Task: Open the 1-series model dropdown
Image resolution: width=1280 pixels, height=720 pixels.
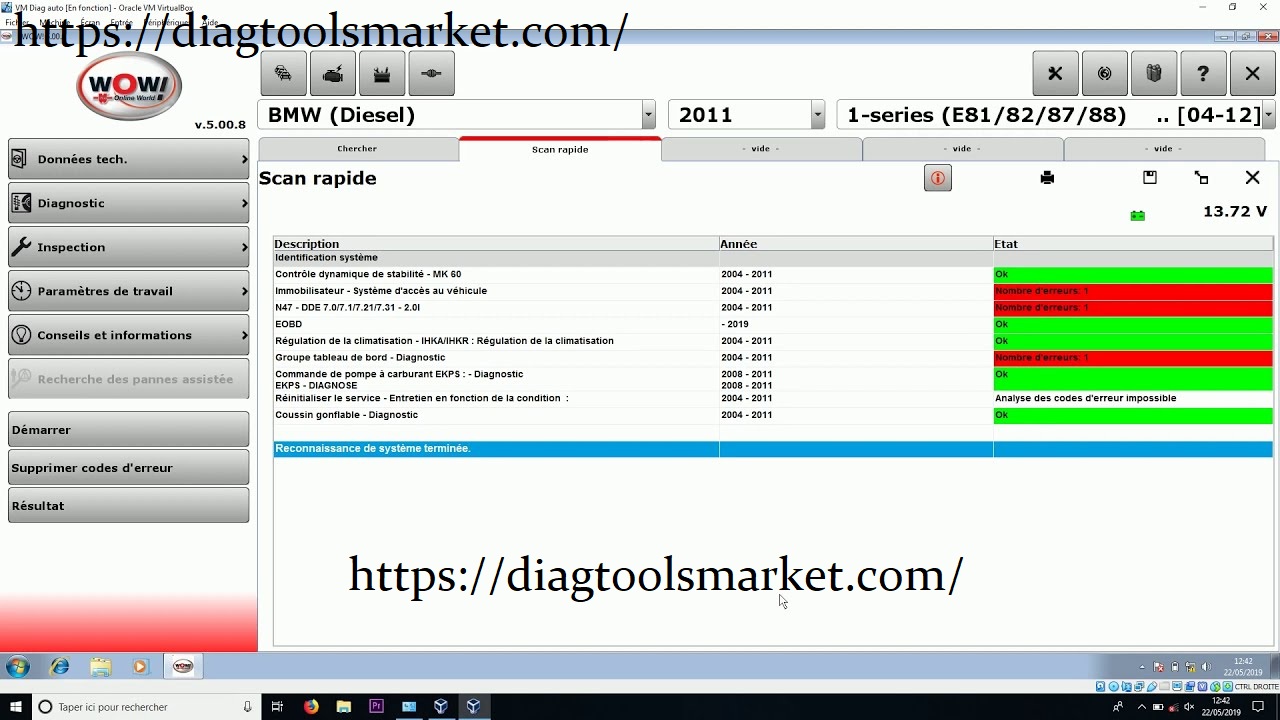Action: click(x=1268, y=115)
